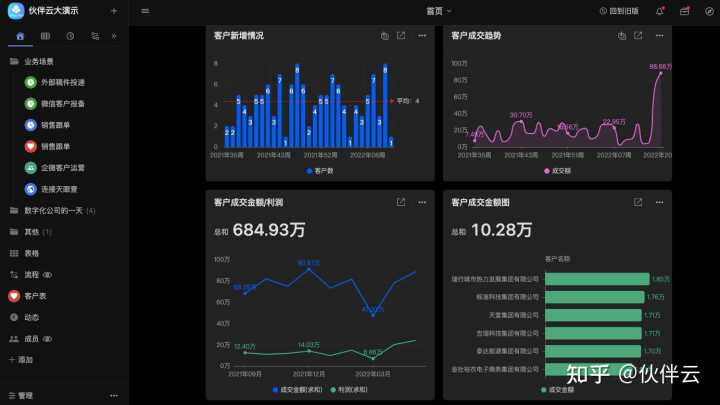Open the compass icon in top bar

709,11
